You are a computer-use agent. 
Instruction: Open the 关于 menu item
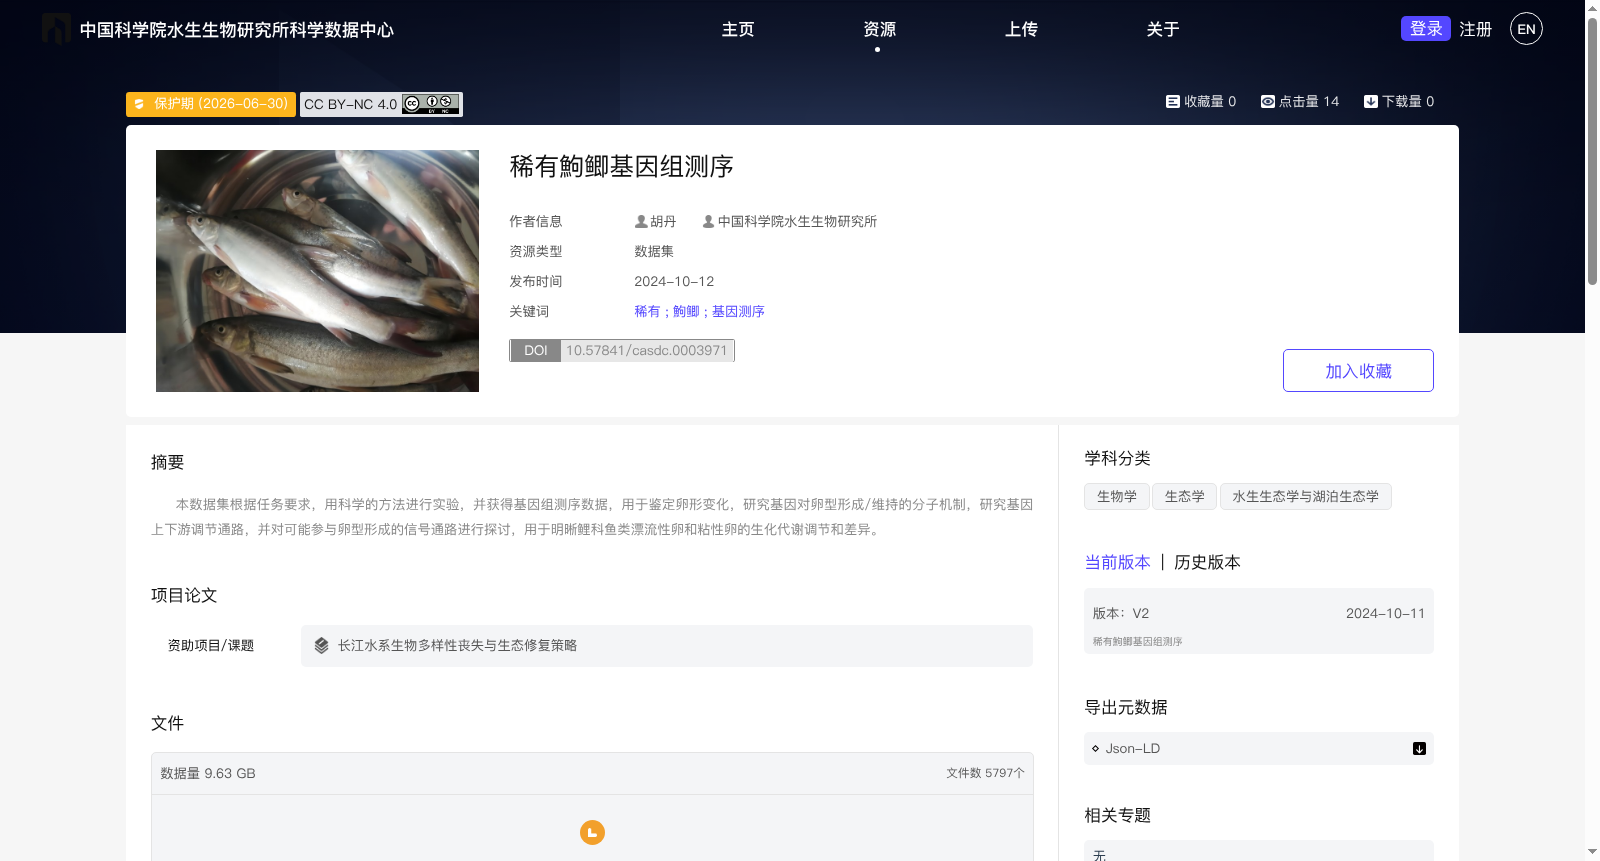[x=1163, y=29]
